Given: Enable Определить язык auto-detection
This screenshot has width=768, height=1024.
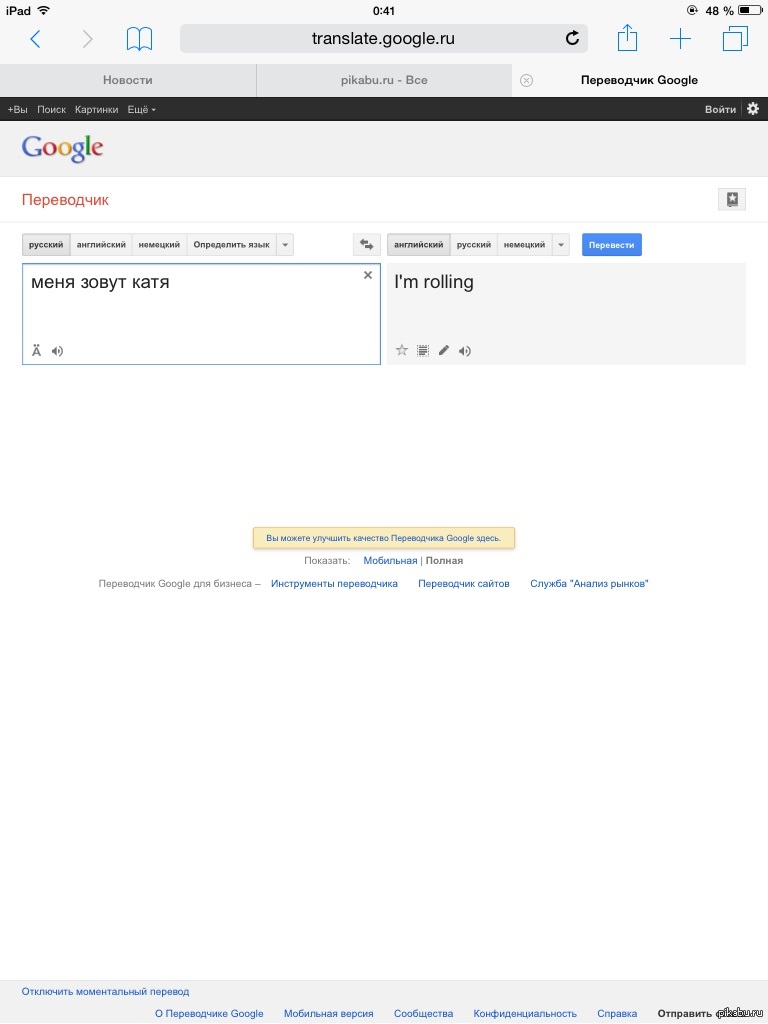Looking at the screenshot, I should [231, 245].
